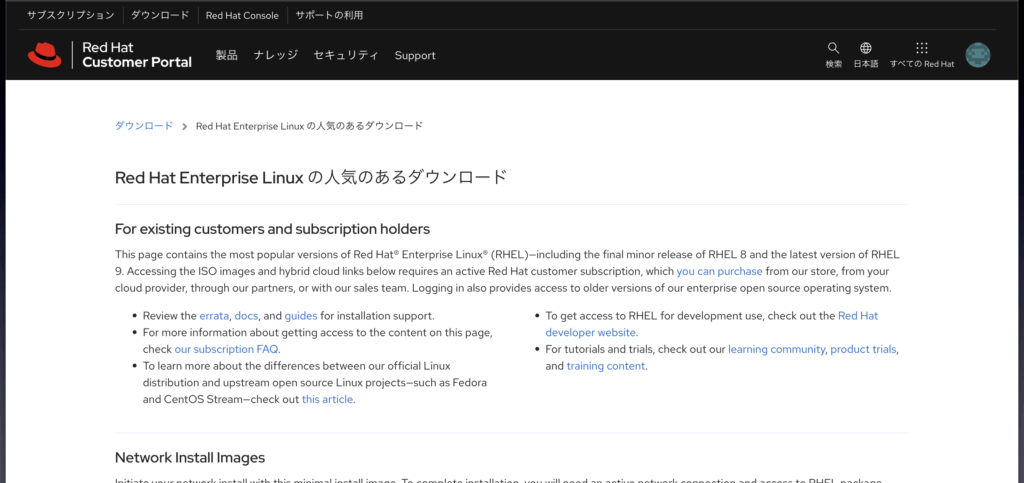
Task: Click サポートの利用 in top bar
Action: click(x=330, y=15)
